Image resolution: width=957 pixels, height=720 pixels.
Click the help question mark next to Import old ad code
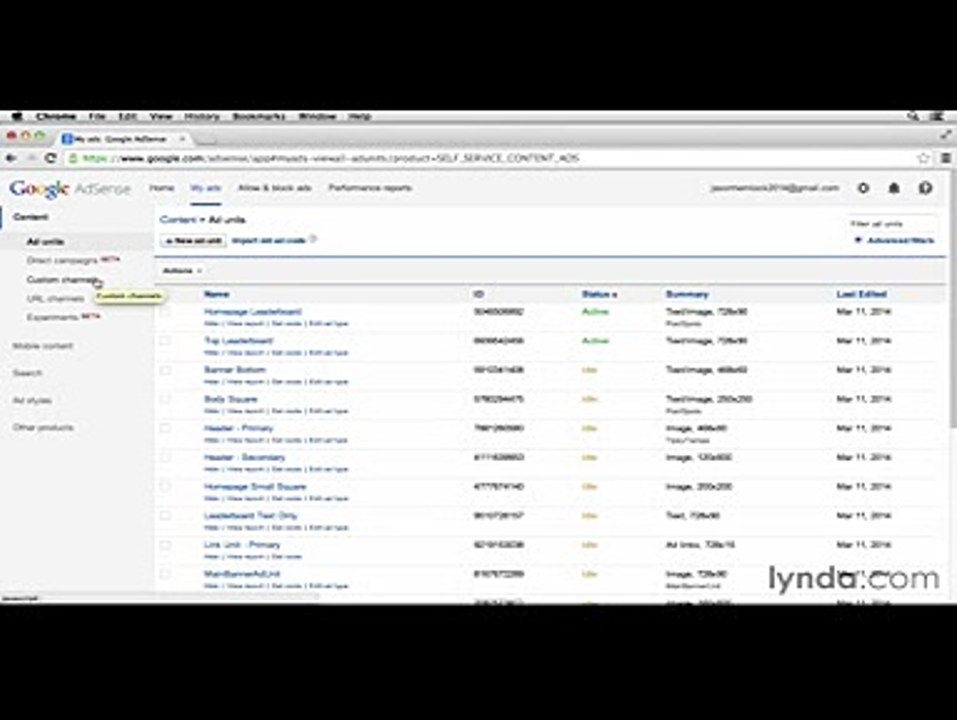point(313,240)
